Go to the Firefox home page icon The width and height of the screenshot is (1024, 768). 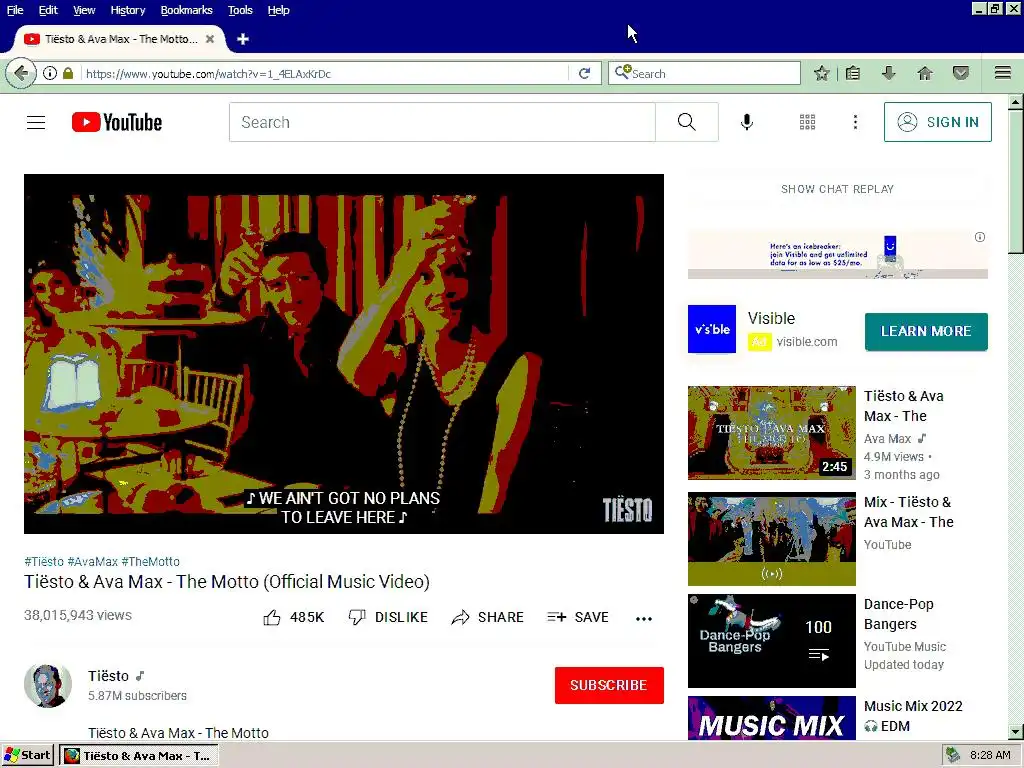(x=925, y=73)
